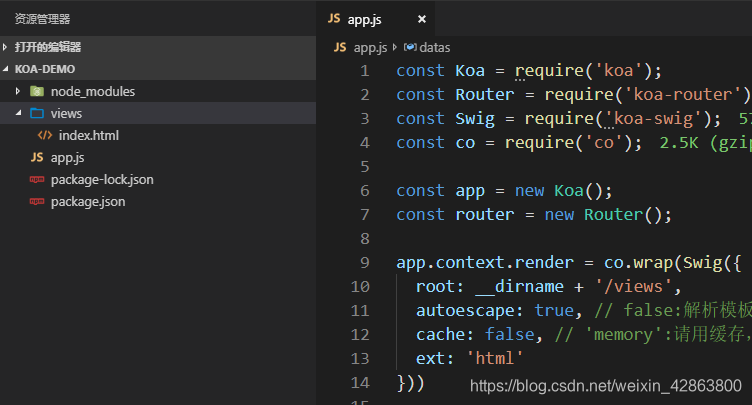Viewport: 752px width, 405px height.
Task: Click the JS icon on app.js tab
Action: coord(334,19)
